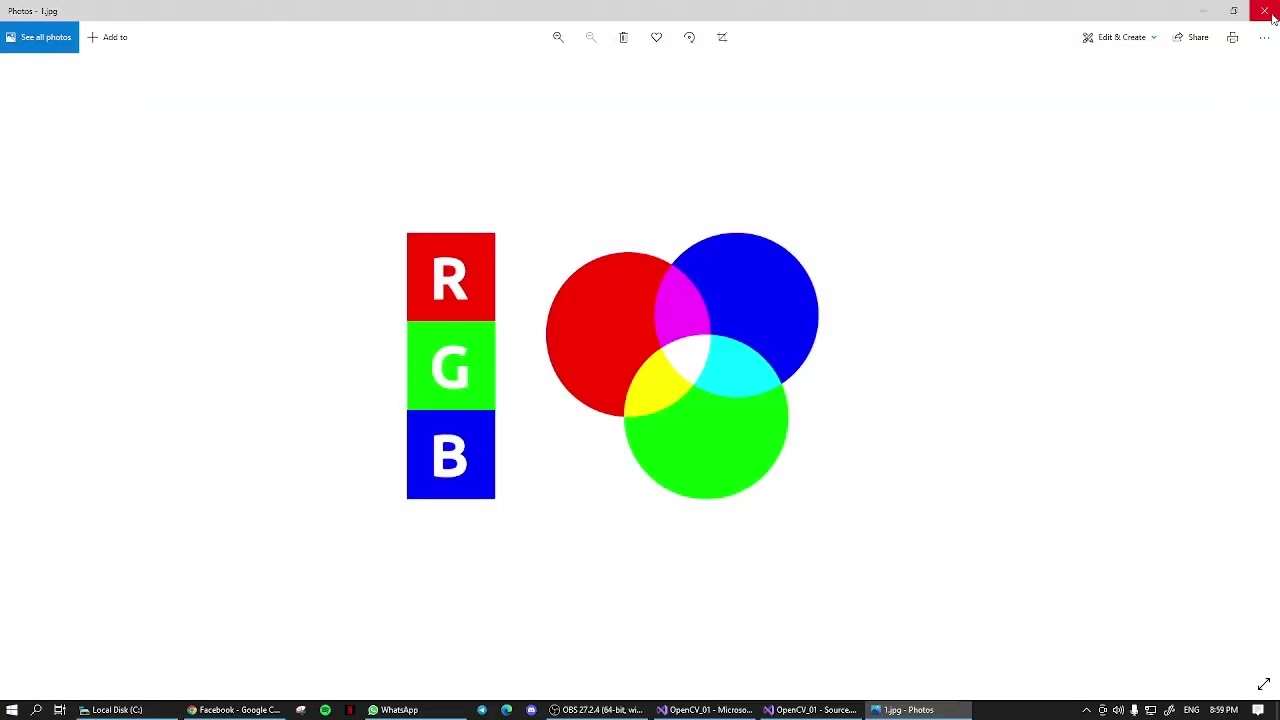Click the pen tray icon beside ENG
This screenshot has height=720, width=1280.
tap(1168, 710)
